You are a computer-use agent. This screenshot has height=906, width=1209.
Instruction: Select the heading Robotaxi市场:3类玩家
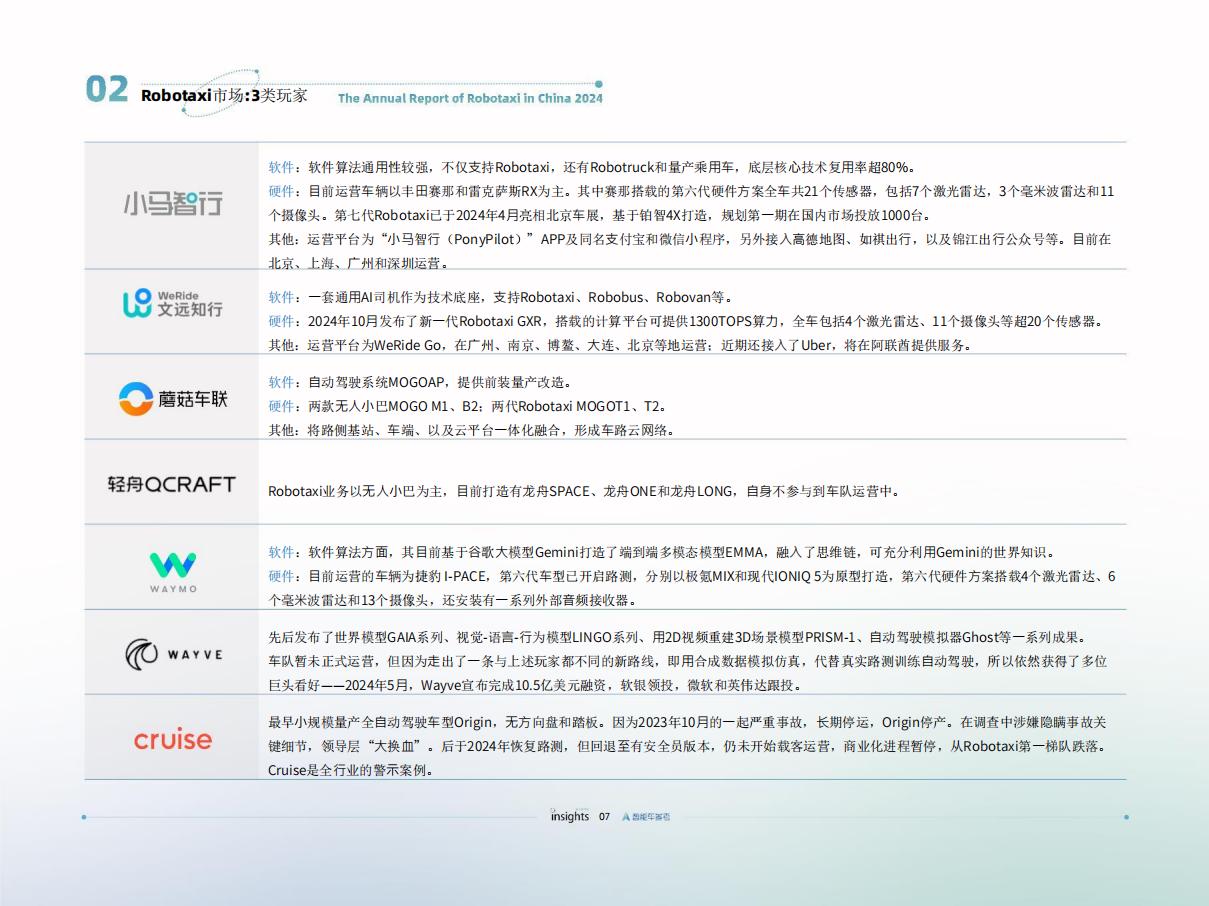[x=224, y=96]
